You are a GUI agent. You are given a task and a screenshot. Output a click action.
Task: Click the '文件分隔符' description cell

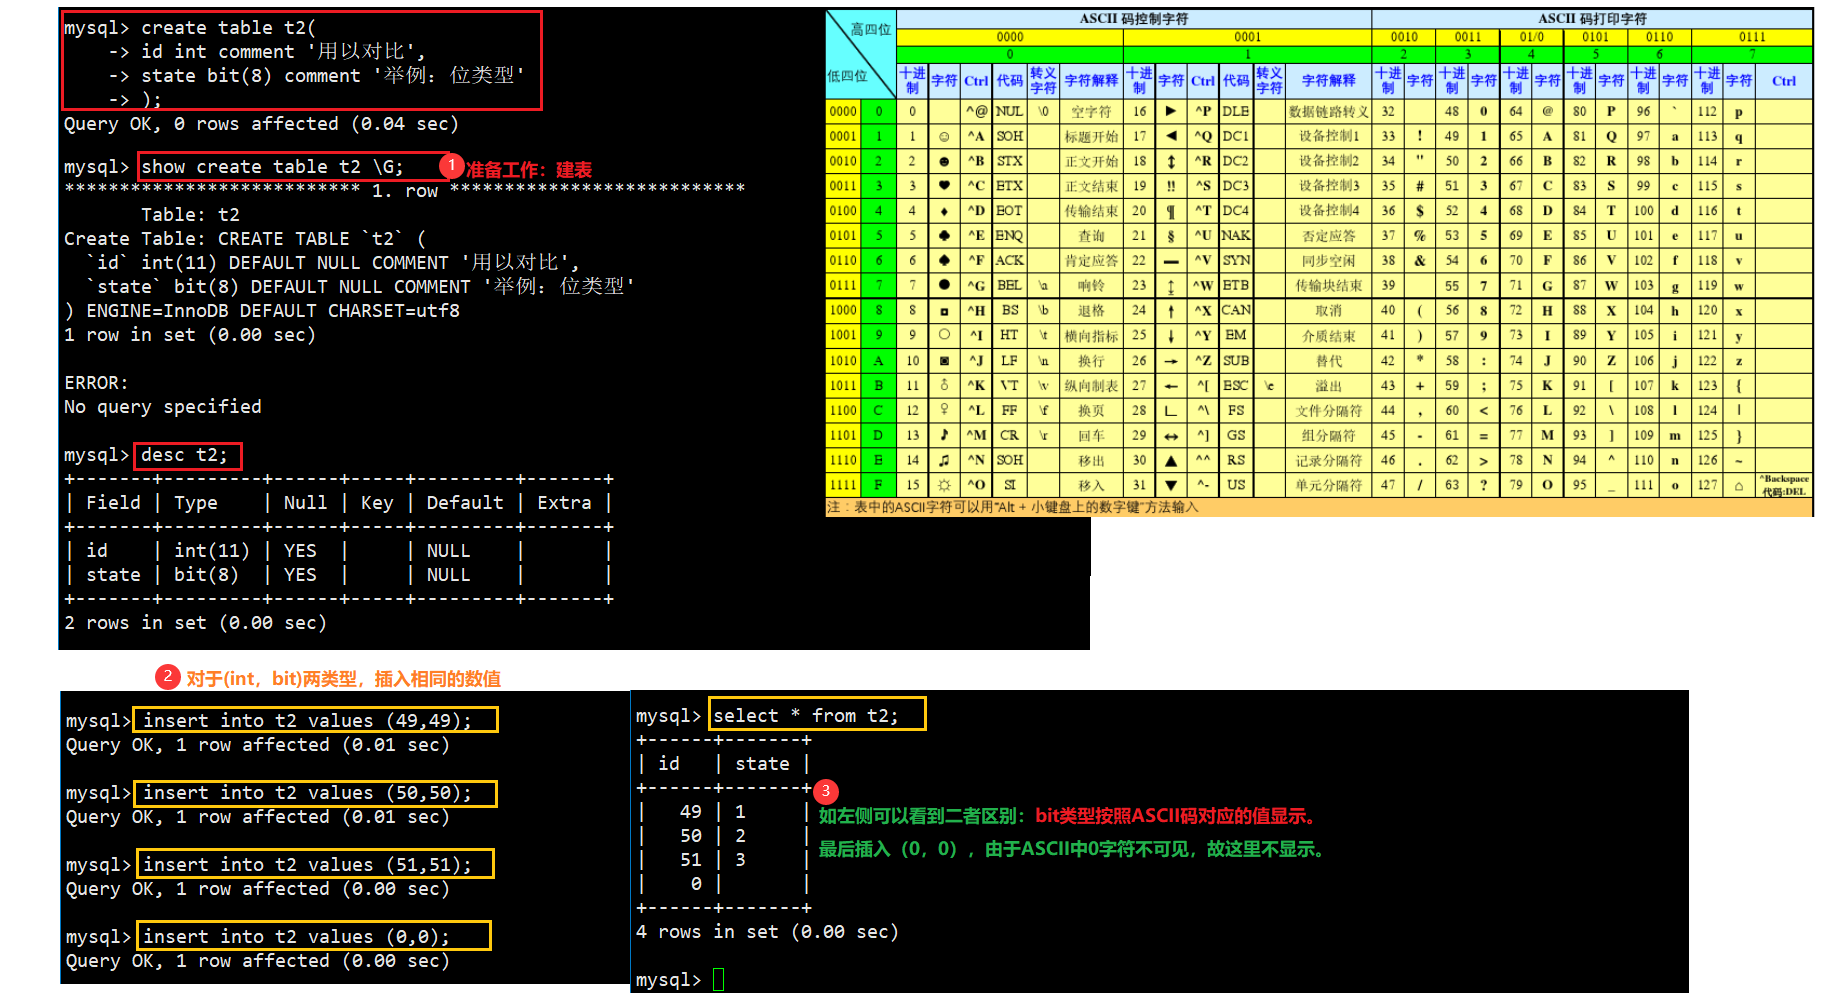[x=1328, y=411]
